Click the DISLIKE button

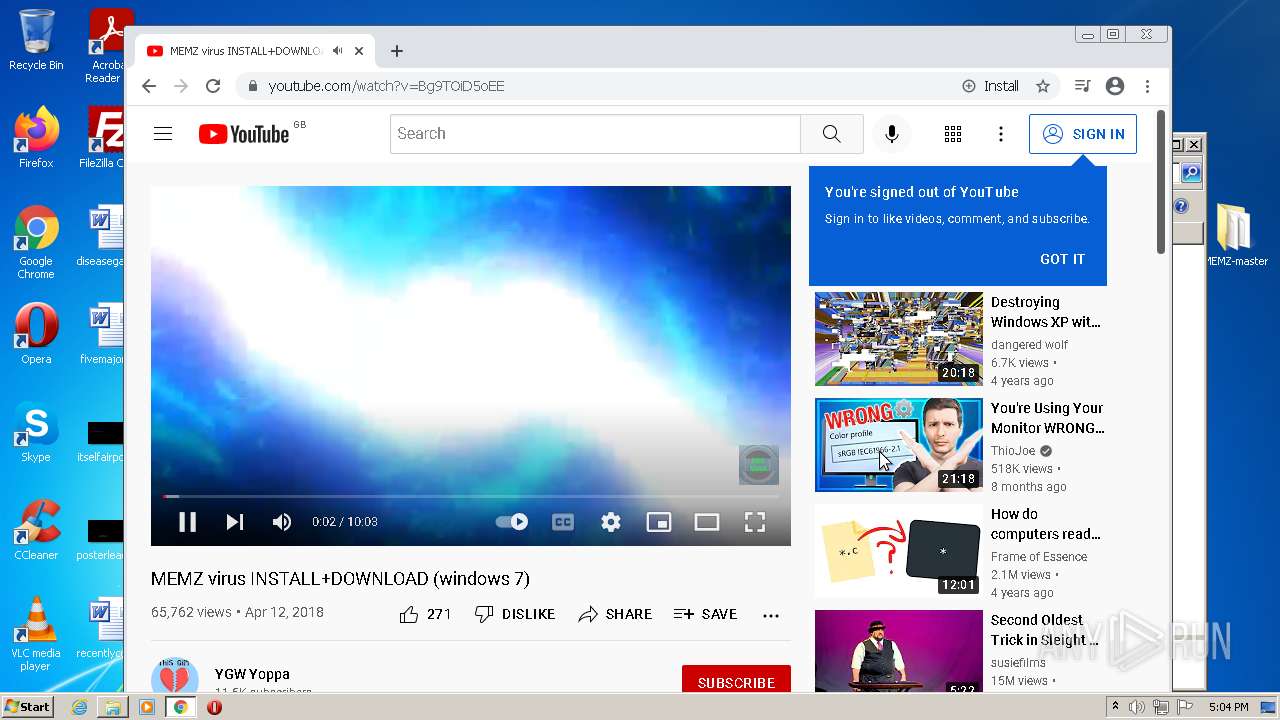[x=515, y=614]
